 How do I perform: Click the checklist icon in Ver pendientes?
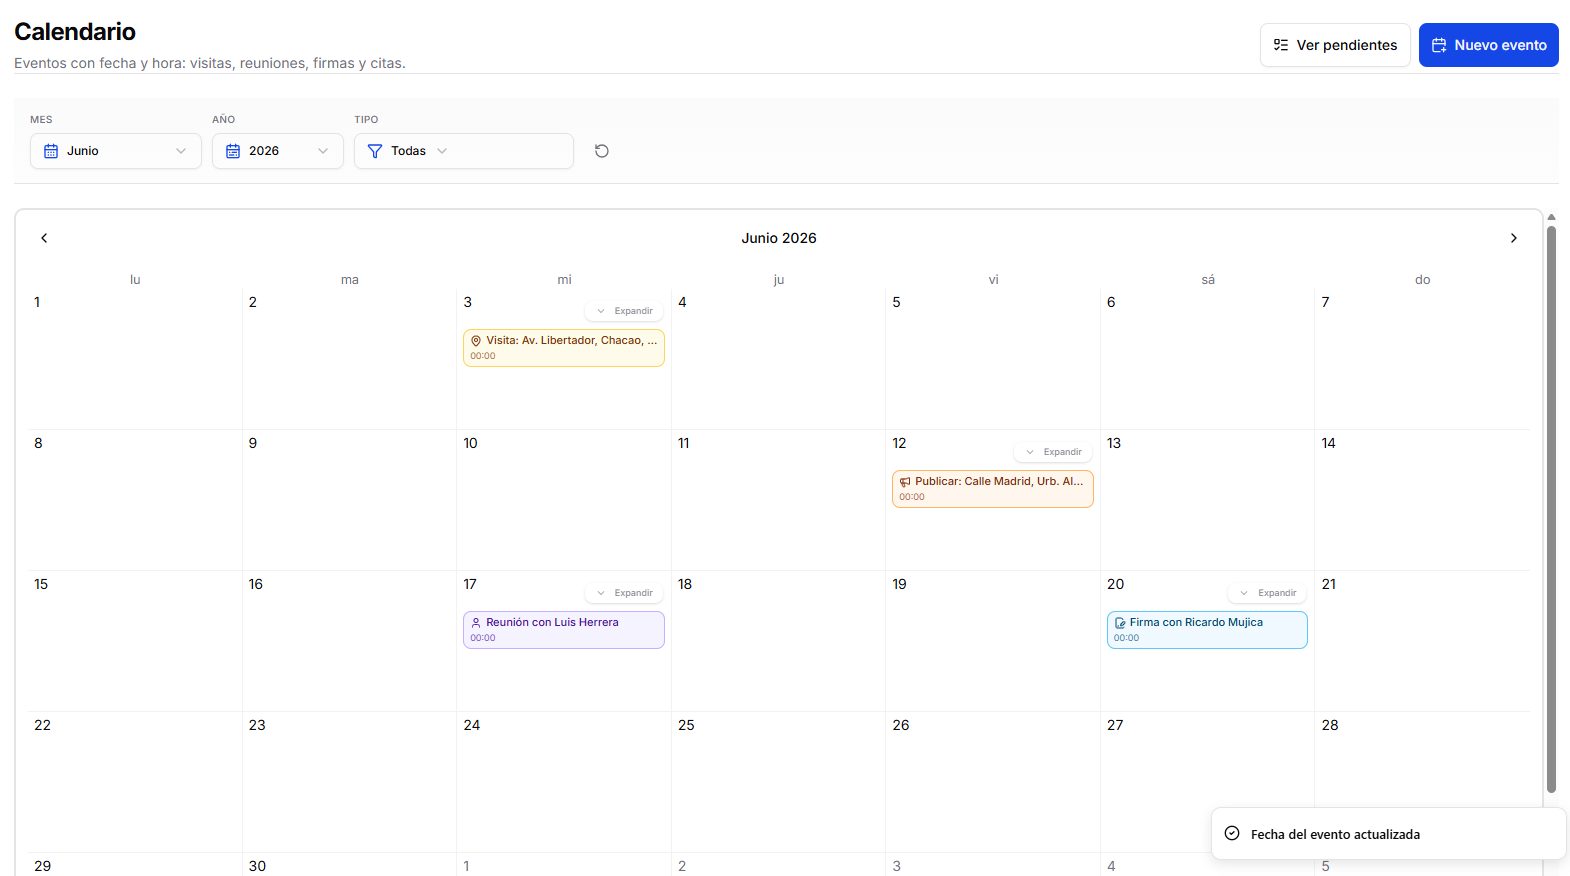[1281, 45]
